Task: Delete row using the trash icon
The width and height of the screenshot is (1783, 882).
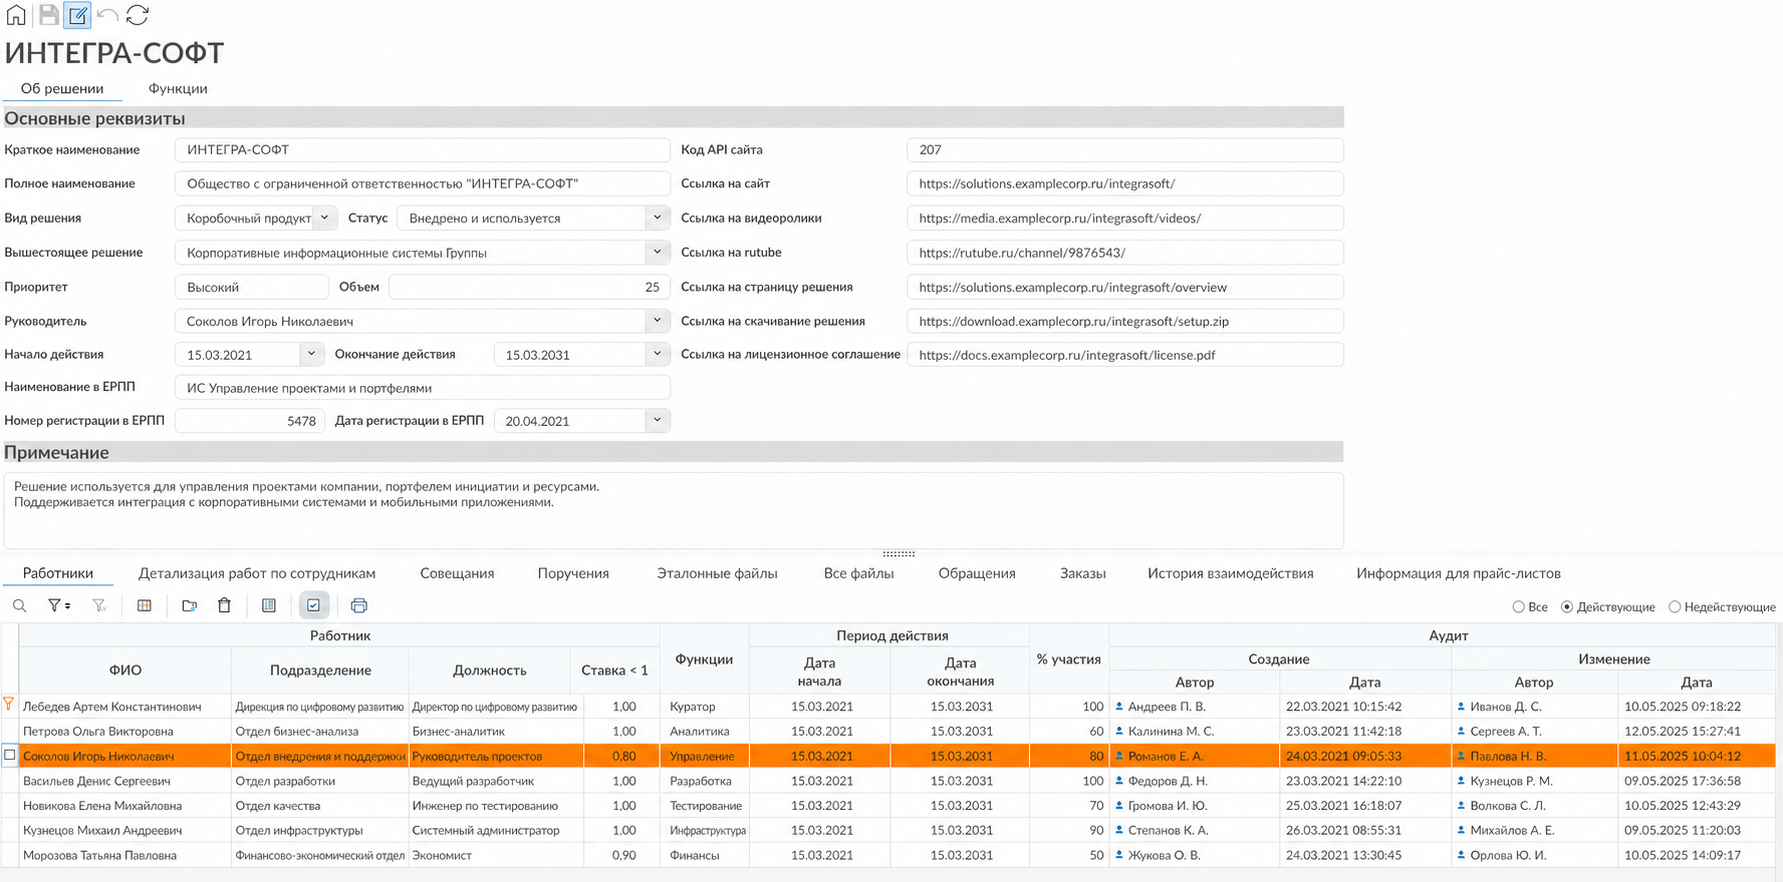Action: click(224, 606)
